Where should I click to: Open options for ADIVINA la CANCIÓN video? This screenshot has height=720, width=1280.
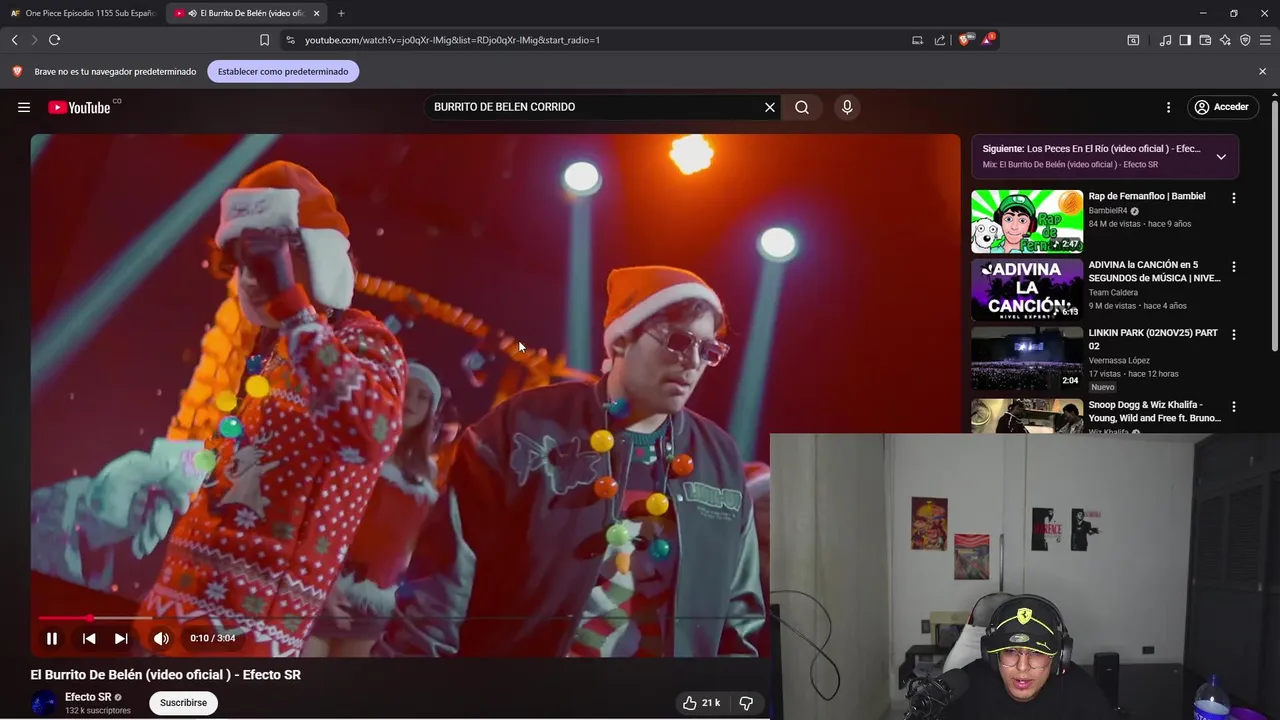point(1233,267)
